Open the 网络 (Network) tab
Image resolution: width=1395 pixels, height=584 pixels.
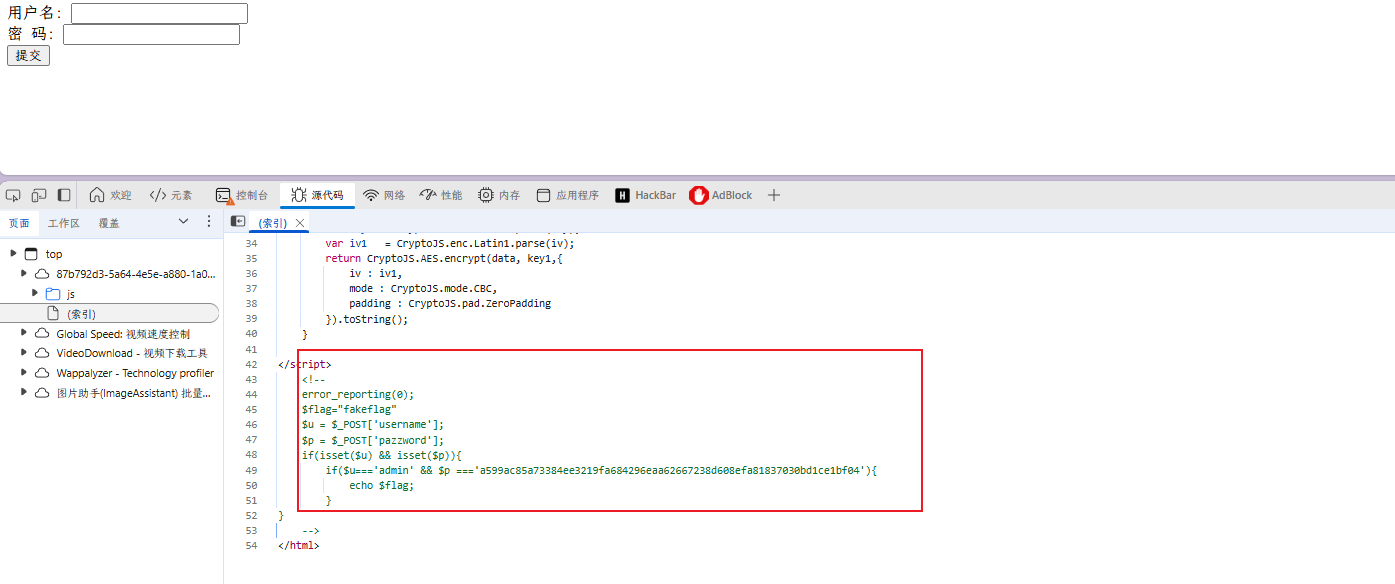pos(384,195)
